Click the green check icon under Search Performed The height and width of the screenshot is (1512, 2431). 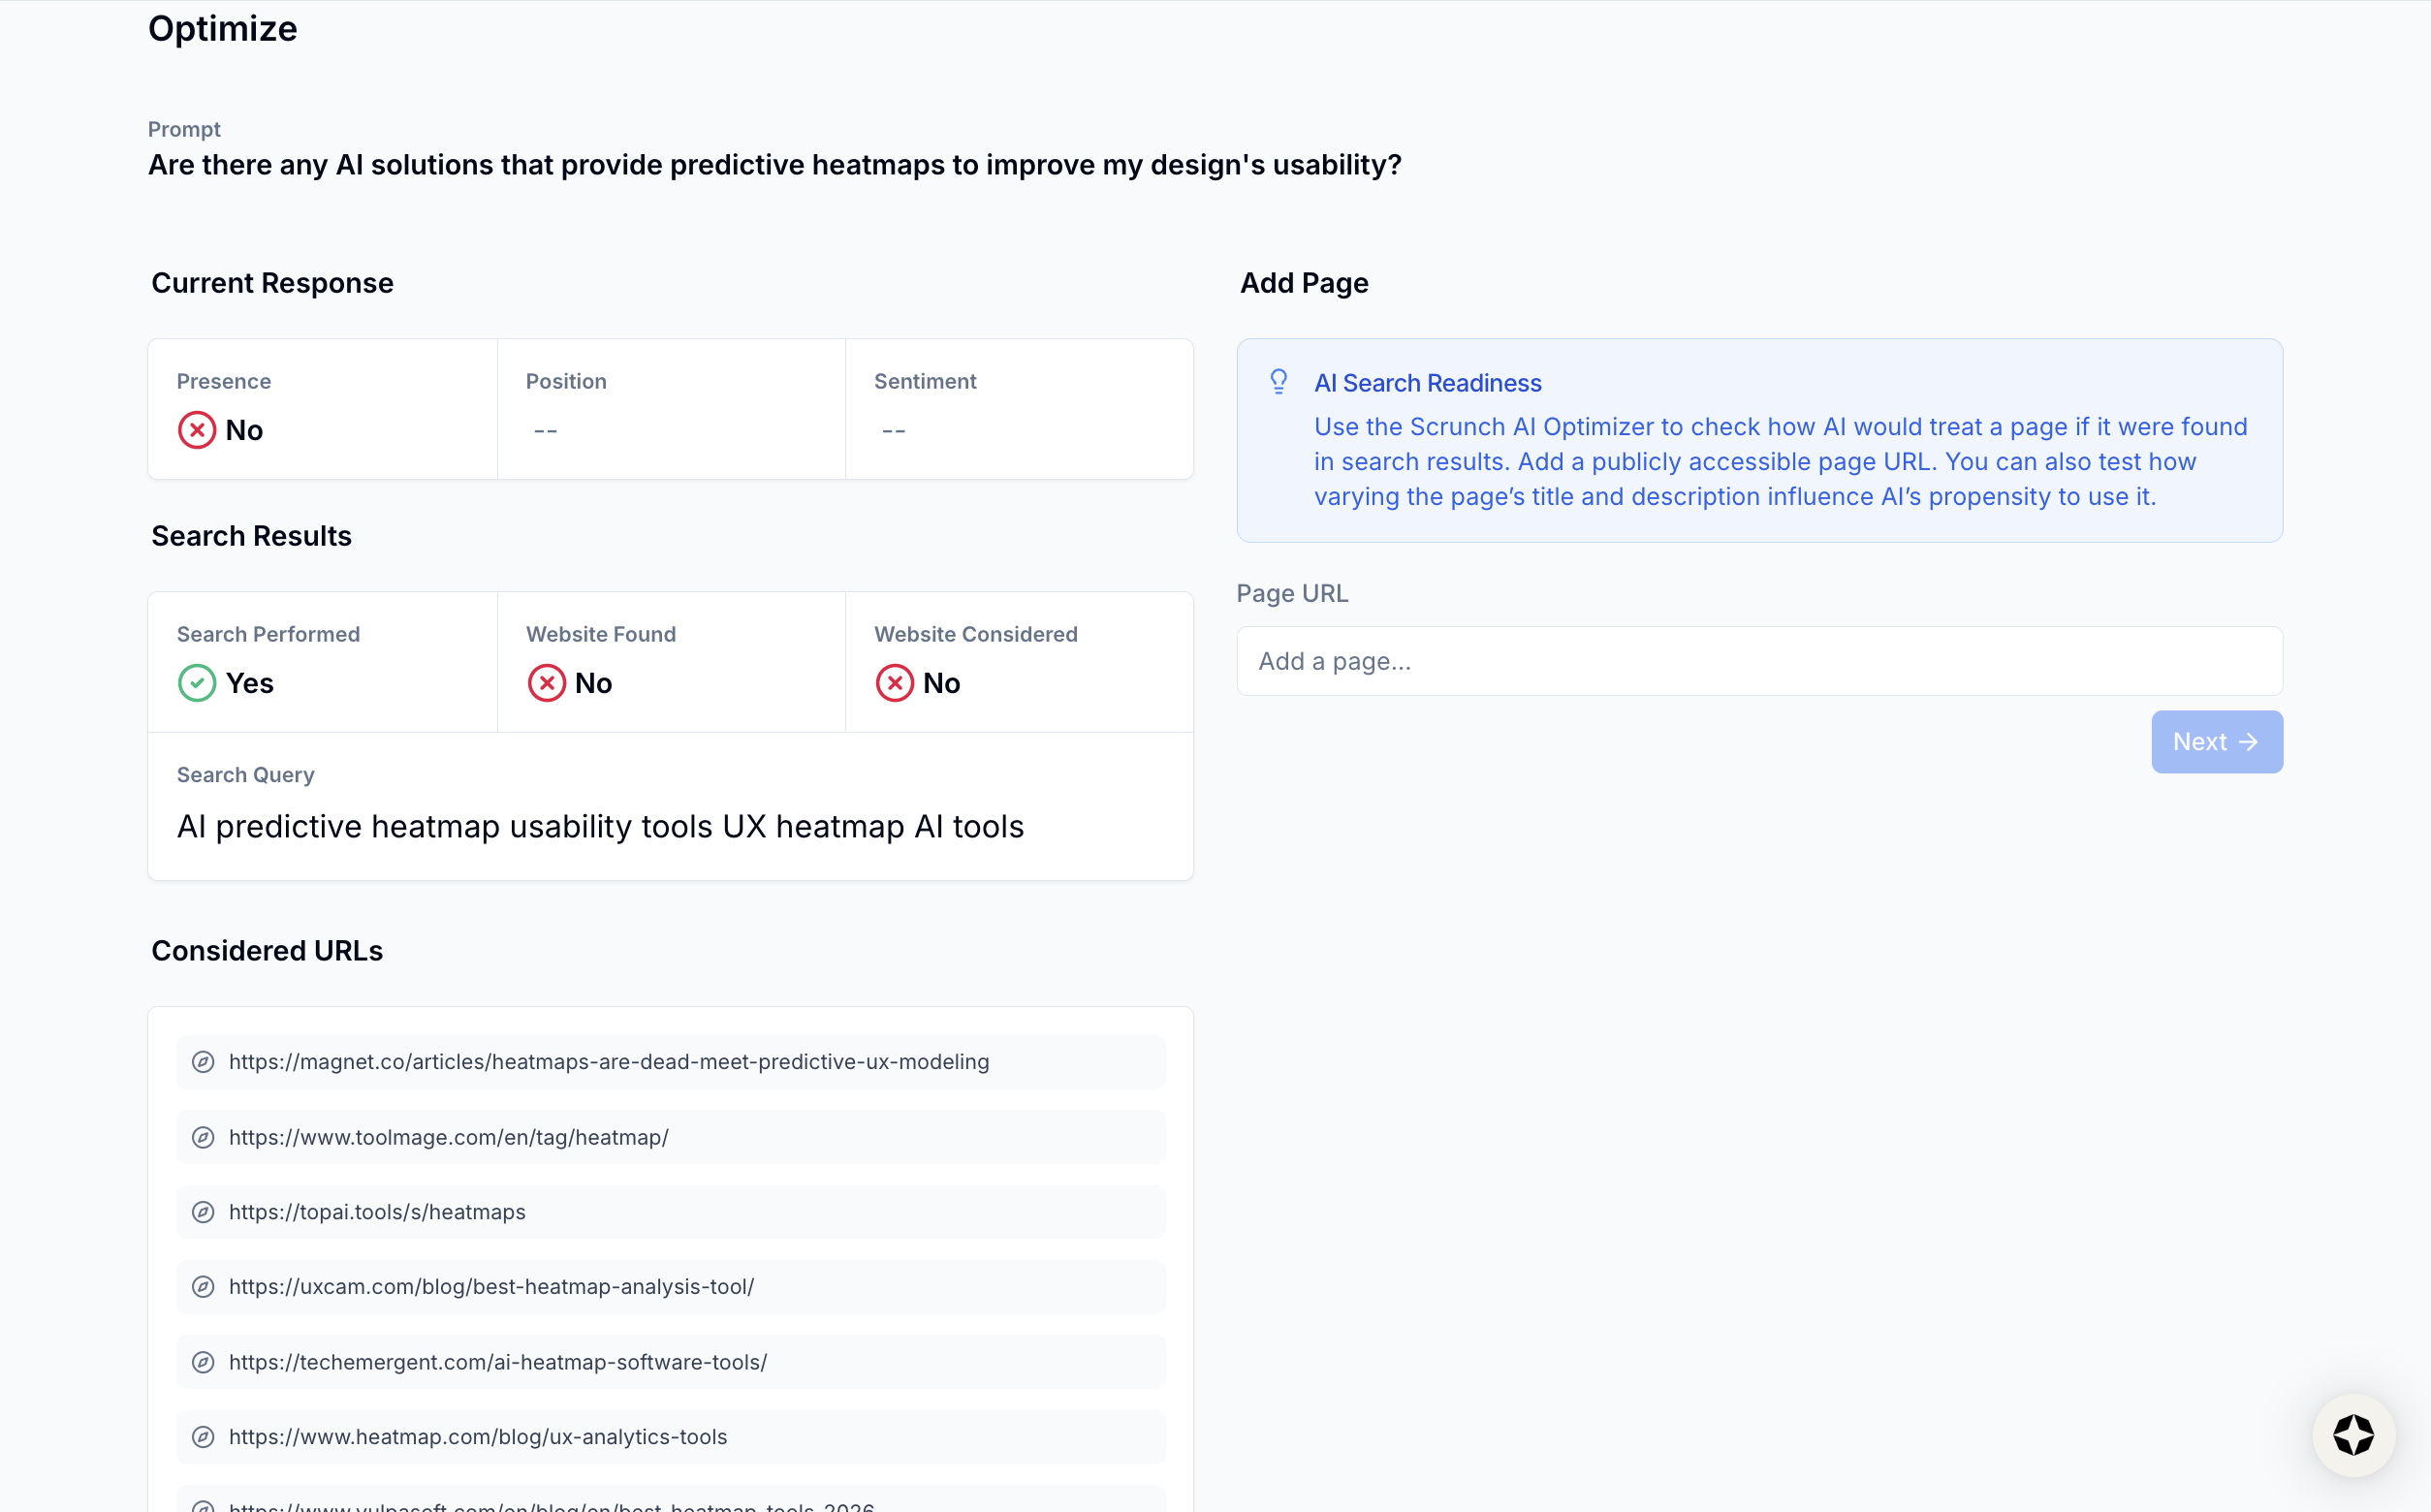[197, 683]
